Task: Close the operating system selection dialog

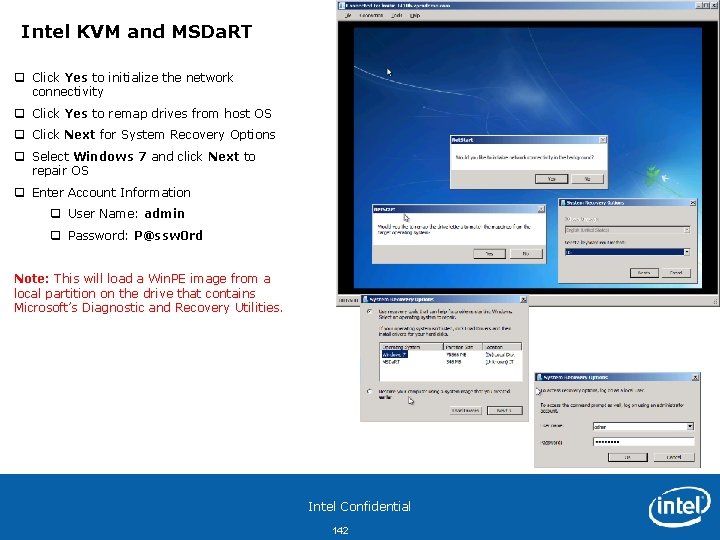Action: coord(523,299)
